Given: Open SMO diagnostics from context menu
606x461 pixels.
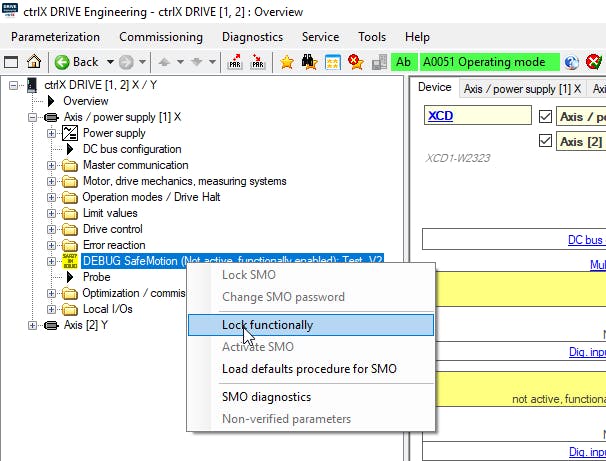Looking at the screenshot, I should [266, 397].
